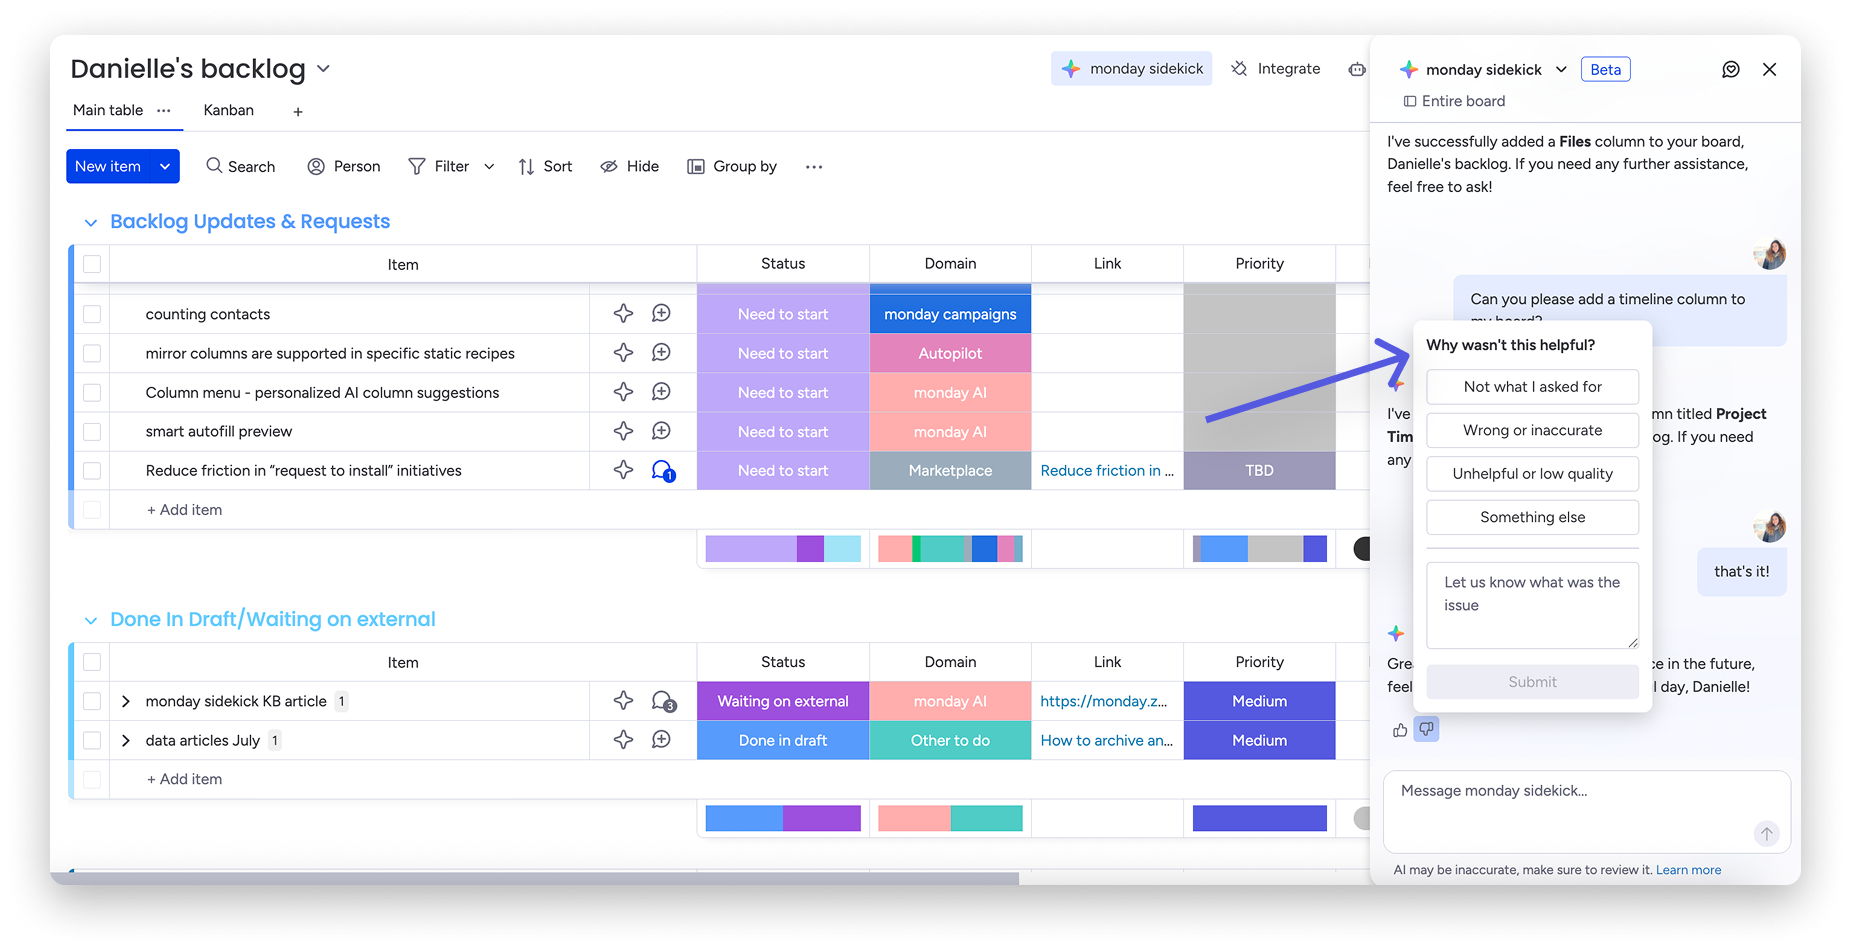
Task: Switch to Main table tab
Action: (108, 110)
